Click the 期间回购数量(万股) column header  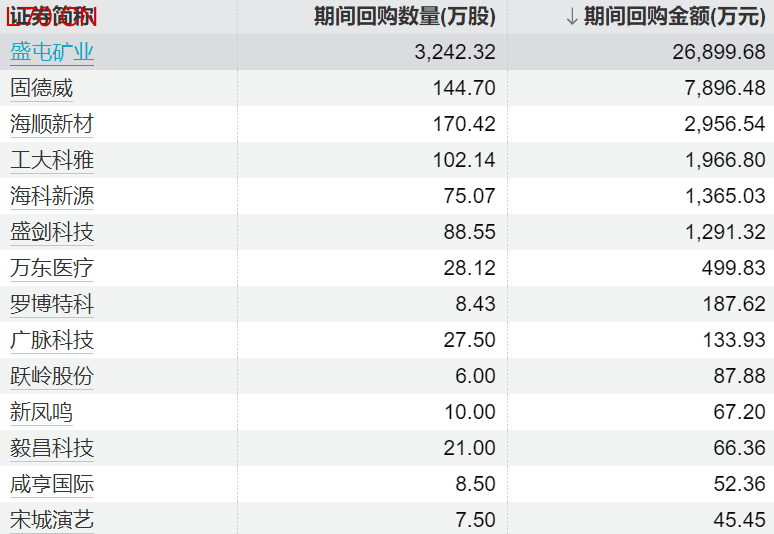point(404,17)
